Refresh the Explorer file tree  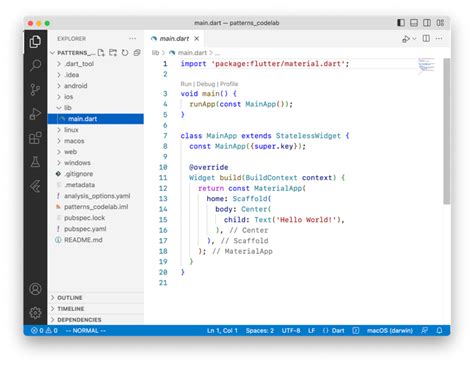click(x=125, y=53)
